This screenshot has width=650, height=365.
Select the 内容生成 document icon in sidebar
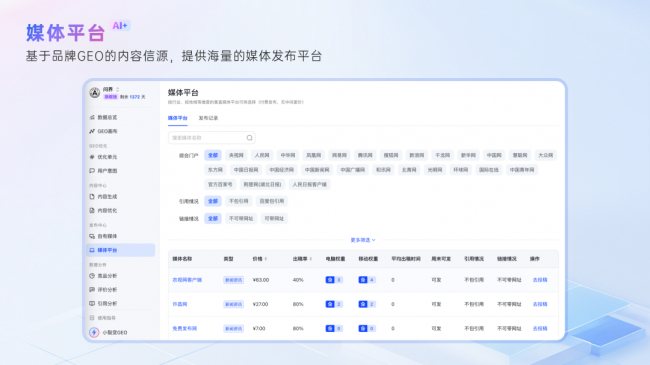pos(92,197)
